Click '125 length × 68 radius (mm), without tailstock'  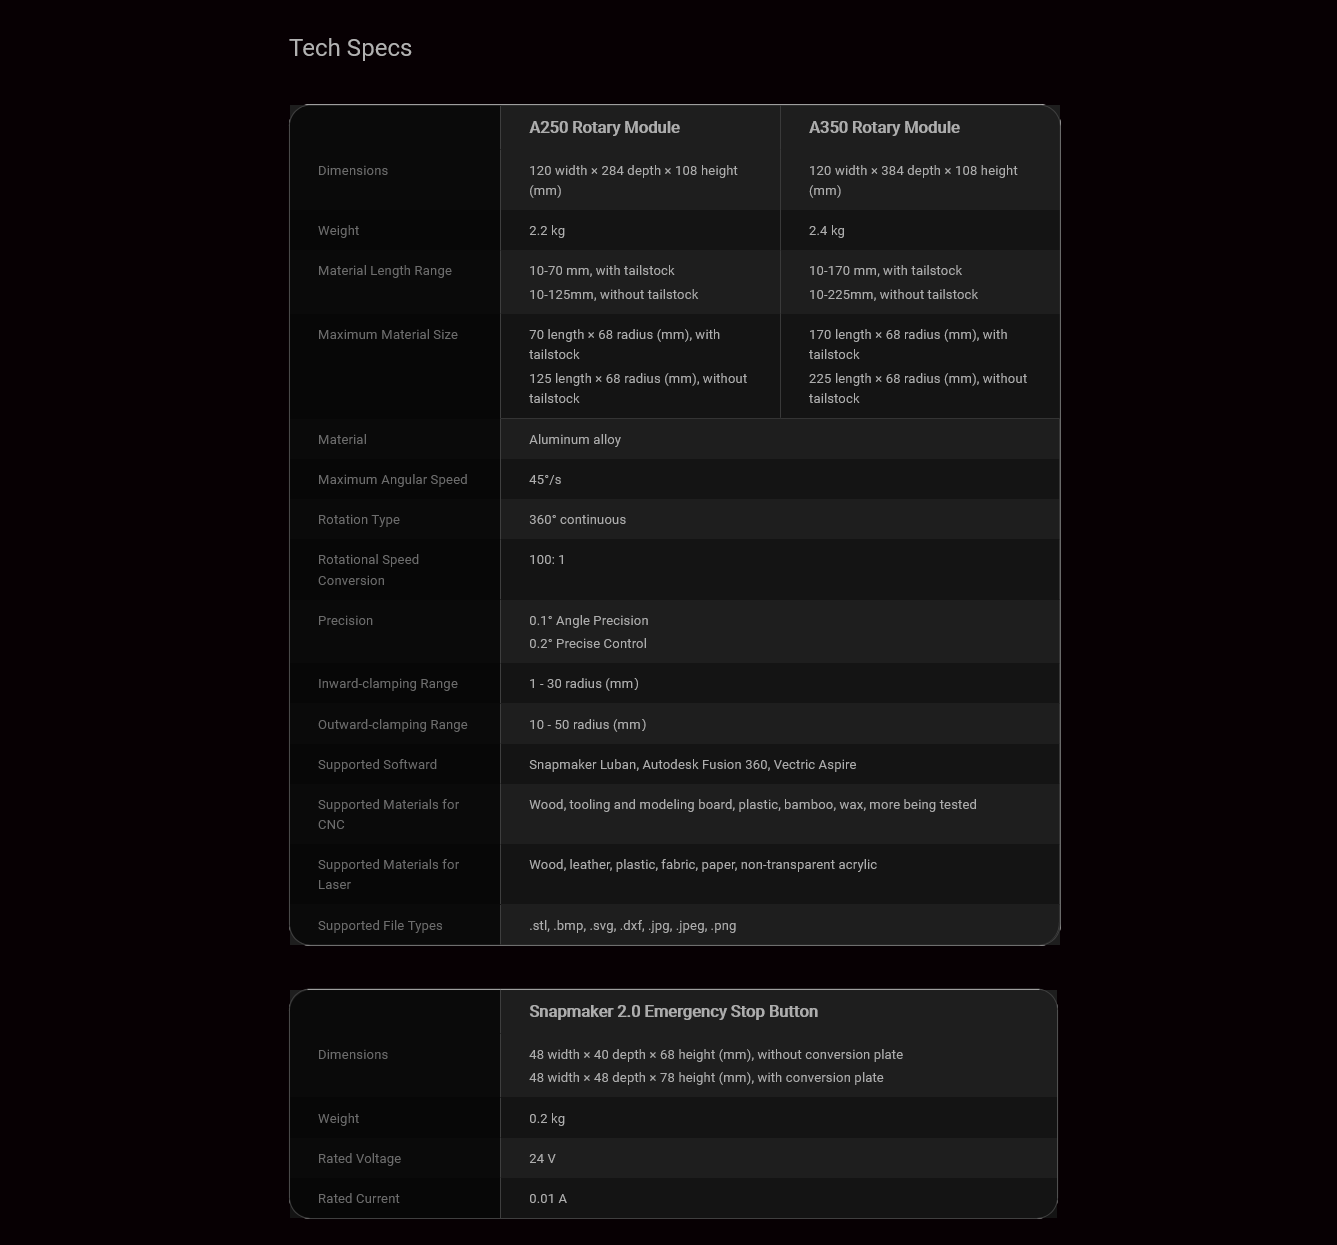[638, 389]
